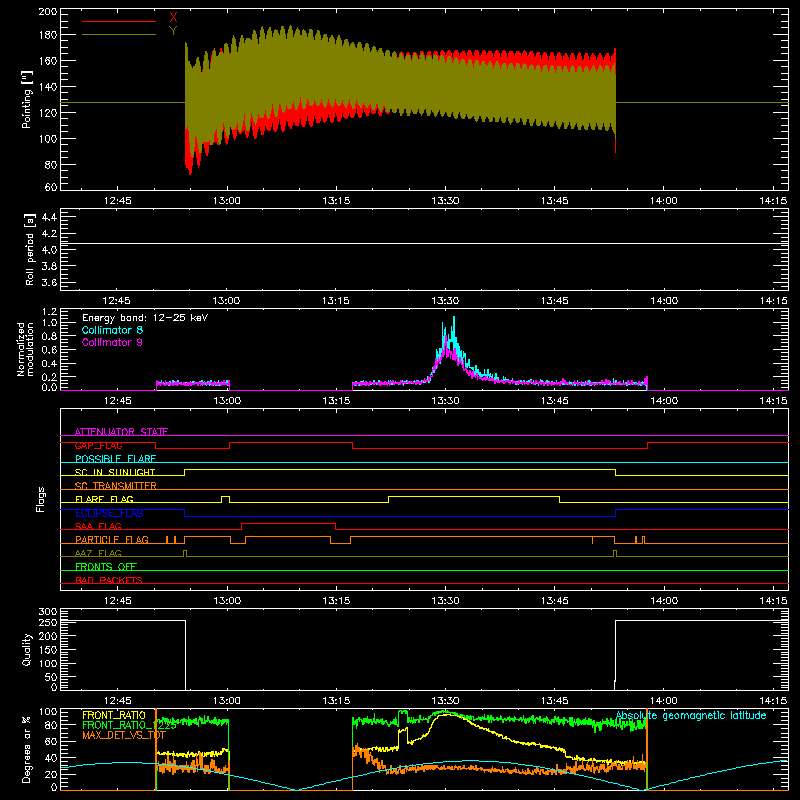Viewport: 800px width, 800px height.
Task: Click the 14:00 time label under Quality plot
Action: pos(664,701)
